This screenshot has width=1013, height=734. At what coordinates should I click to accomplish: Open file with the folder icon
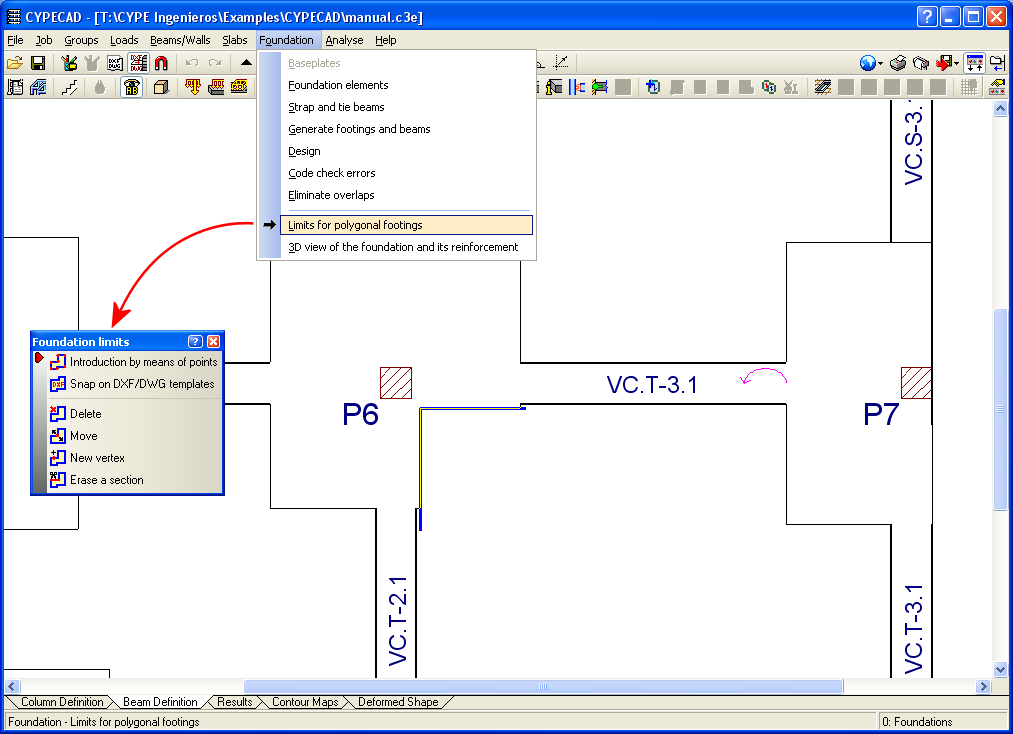14,63
